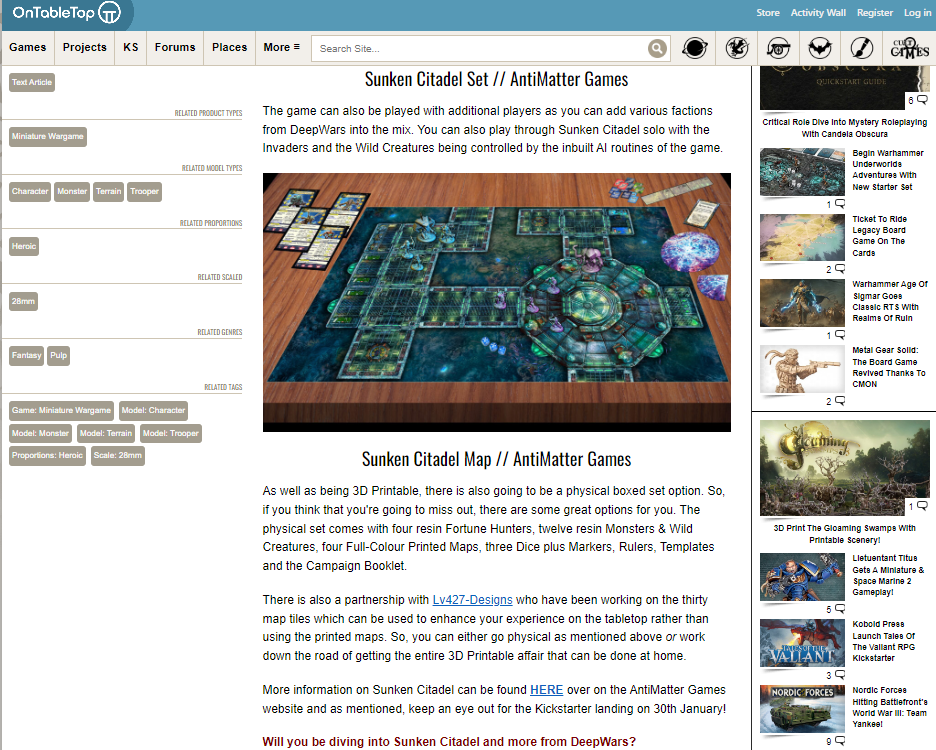The height and width of the screenshot is (750, 936).
Task: Select the Miniature Wargame product type tag
Action: point(48,137)
